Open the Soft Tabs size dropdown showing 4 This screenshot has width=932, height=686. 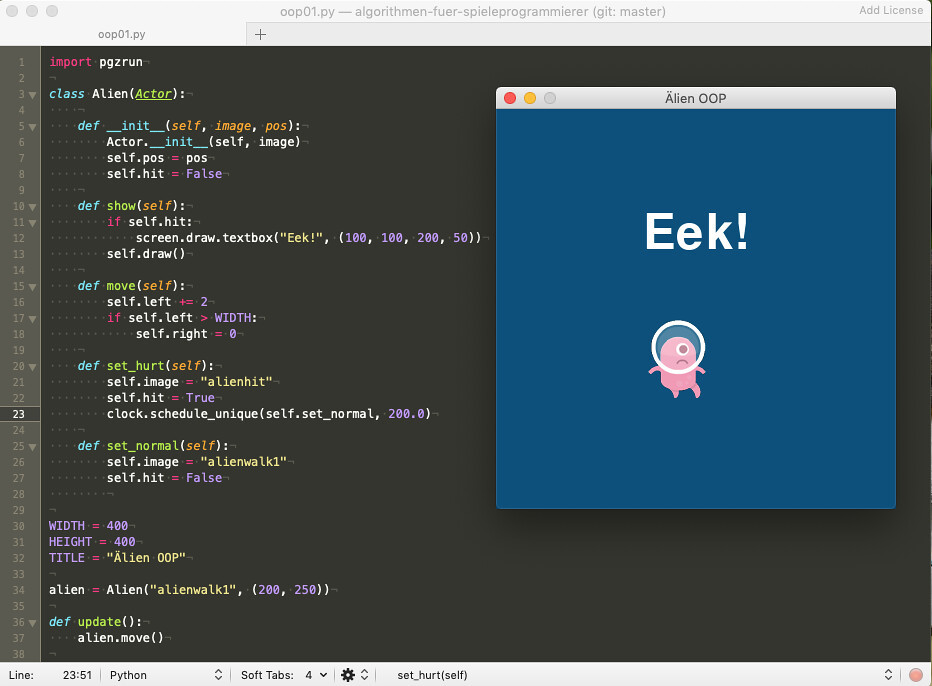coord(316,675)
